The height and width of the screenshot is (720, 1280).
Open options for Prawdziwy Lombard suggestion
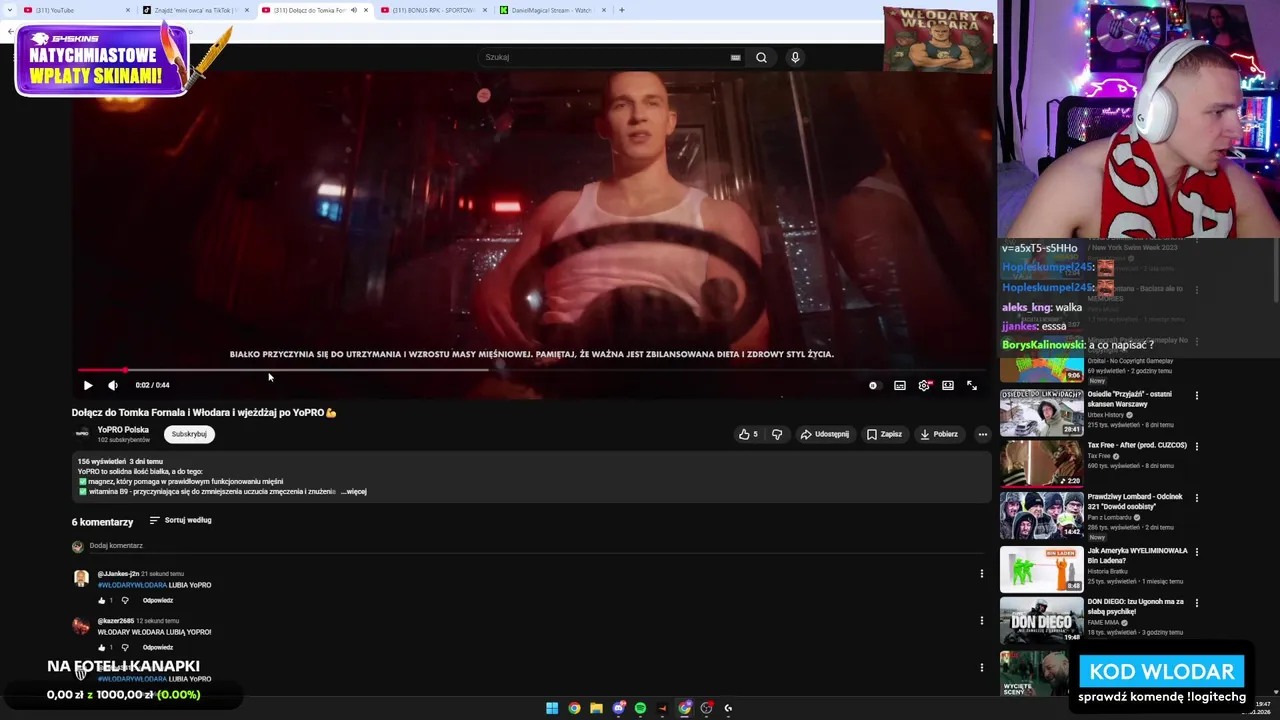pos(1196,497)
